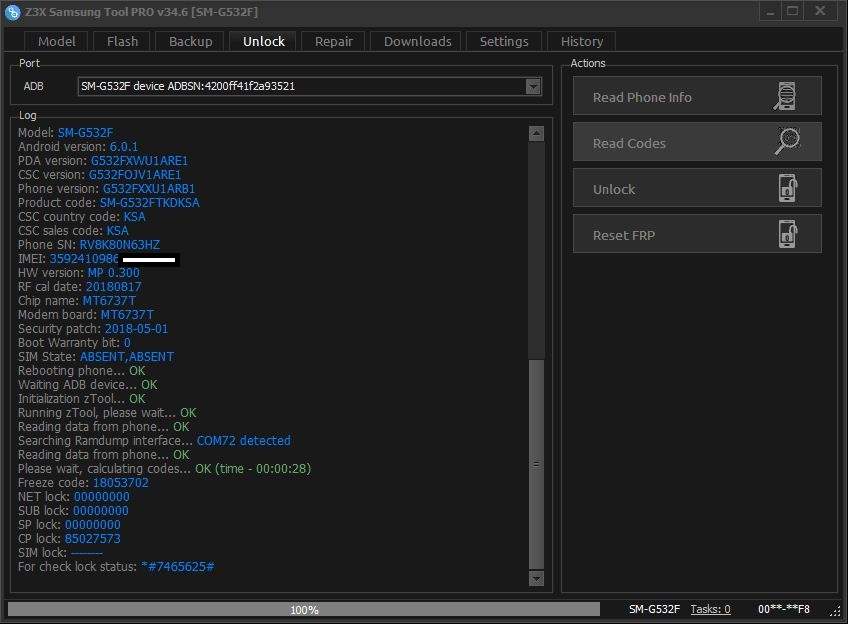Click the Read Phone Info button

tap(697, 96)
